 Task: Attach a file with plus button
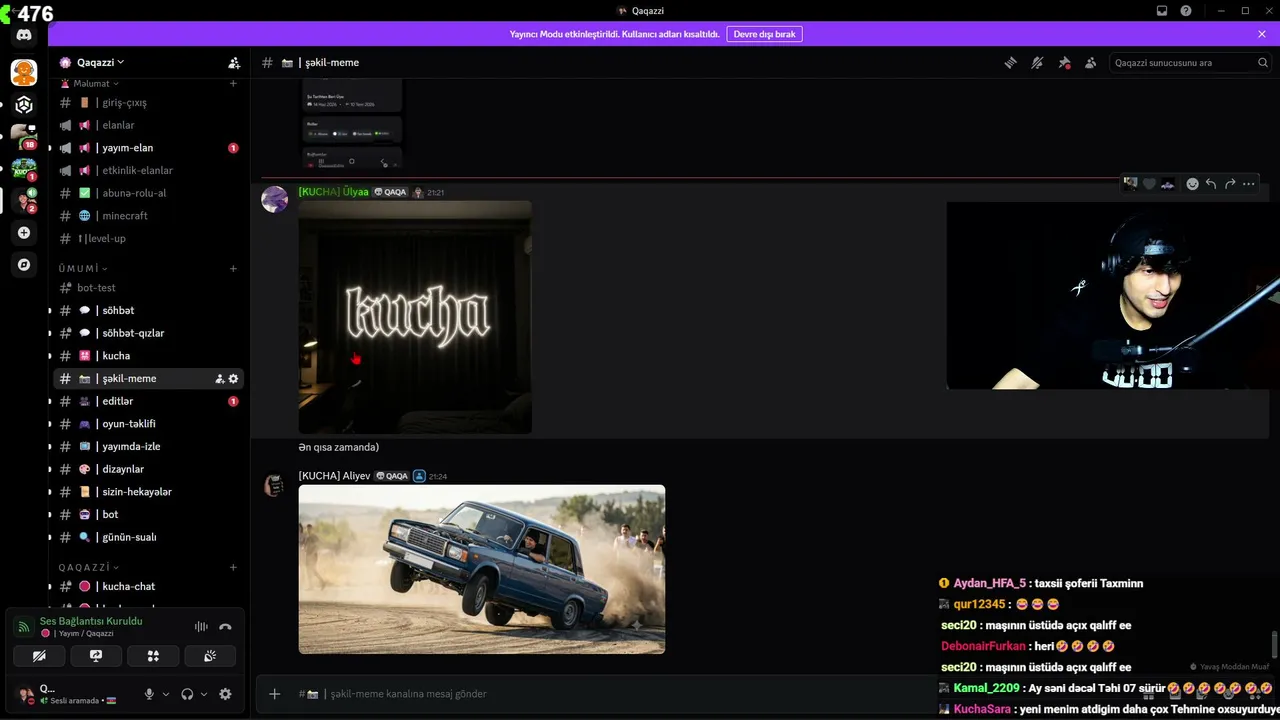pos(275,694)
